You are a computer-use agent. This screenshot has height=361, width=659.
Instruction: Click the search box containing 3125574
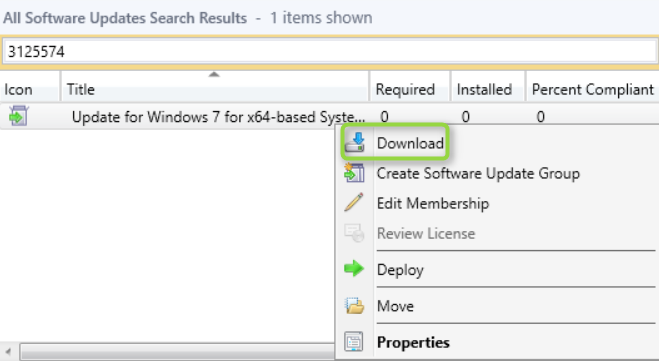tap(330, 52)
